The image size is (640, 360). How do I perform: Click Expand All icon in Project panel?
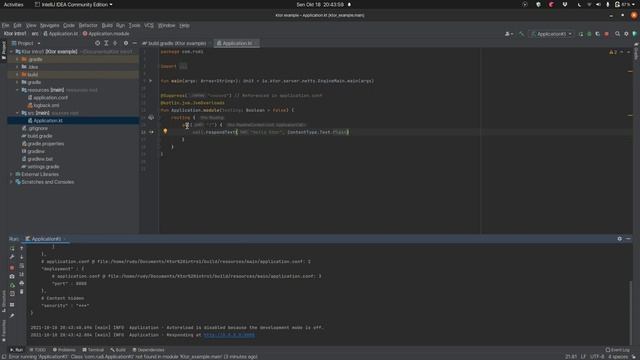[106, 43]
